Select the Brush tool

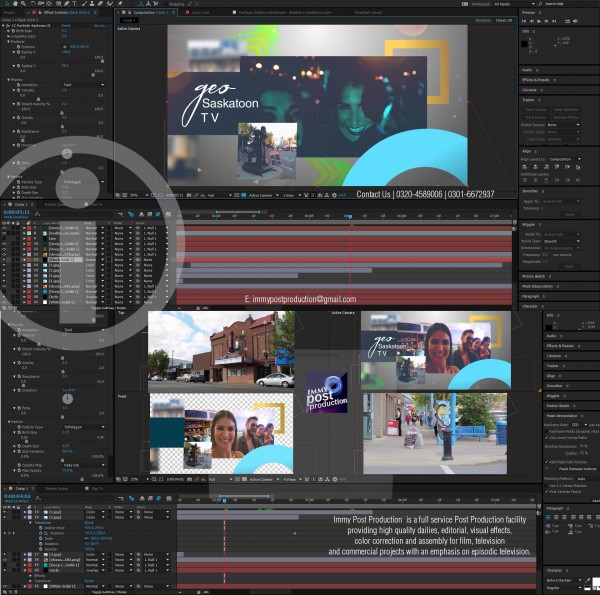coord(85,3)
